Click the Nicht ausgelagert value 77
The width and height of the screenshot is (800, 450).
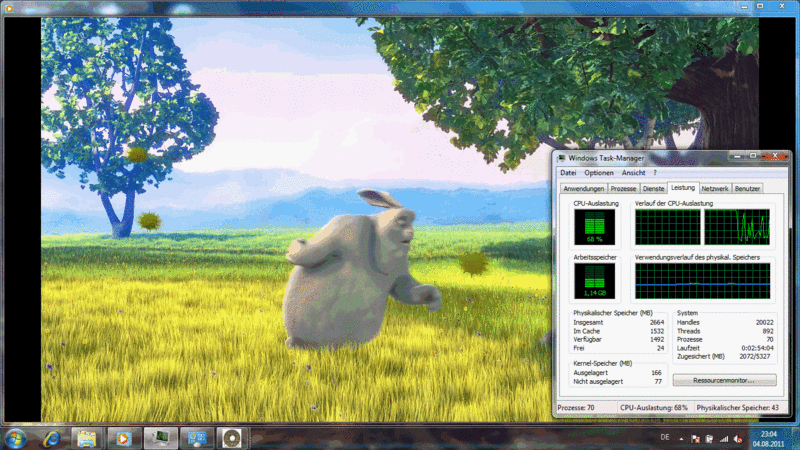coord(658,382)
